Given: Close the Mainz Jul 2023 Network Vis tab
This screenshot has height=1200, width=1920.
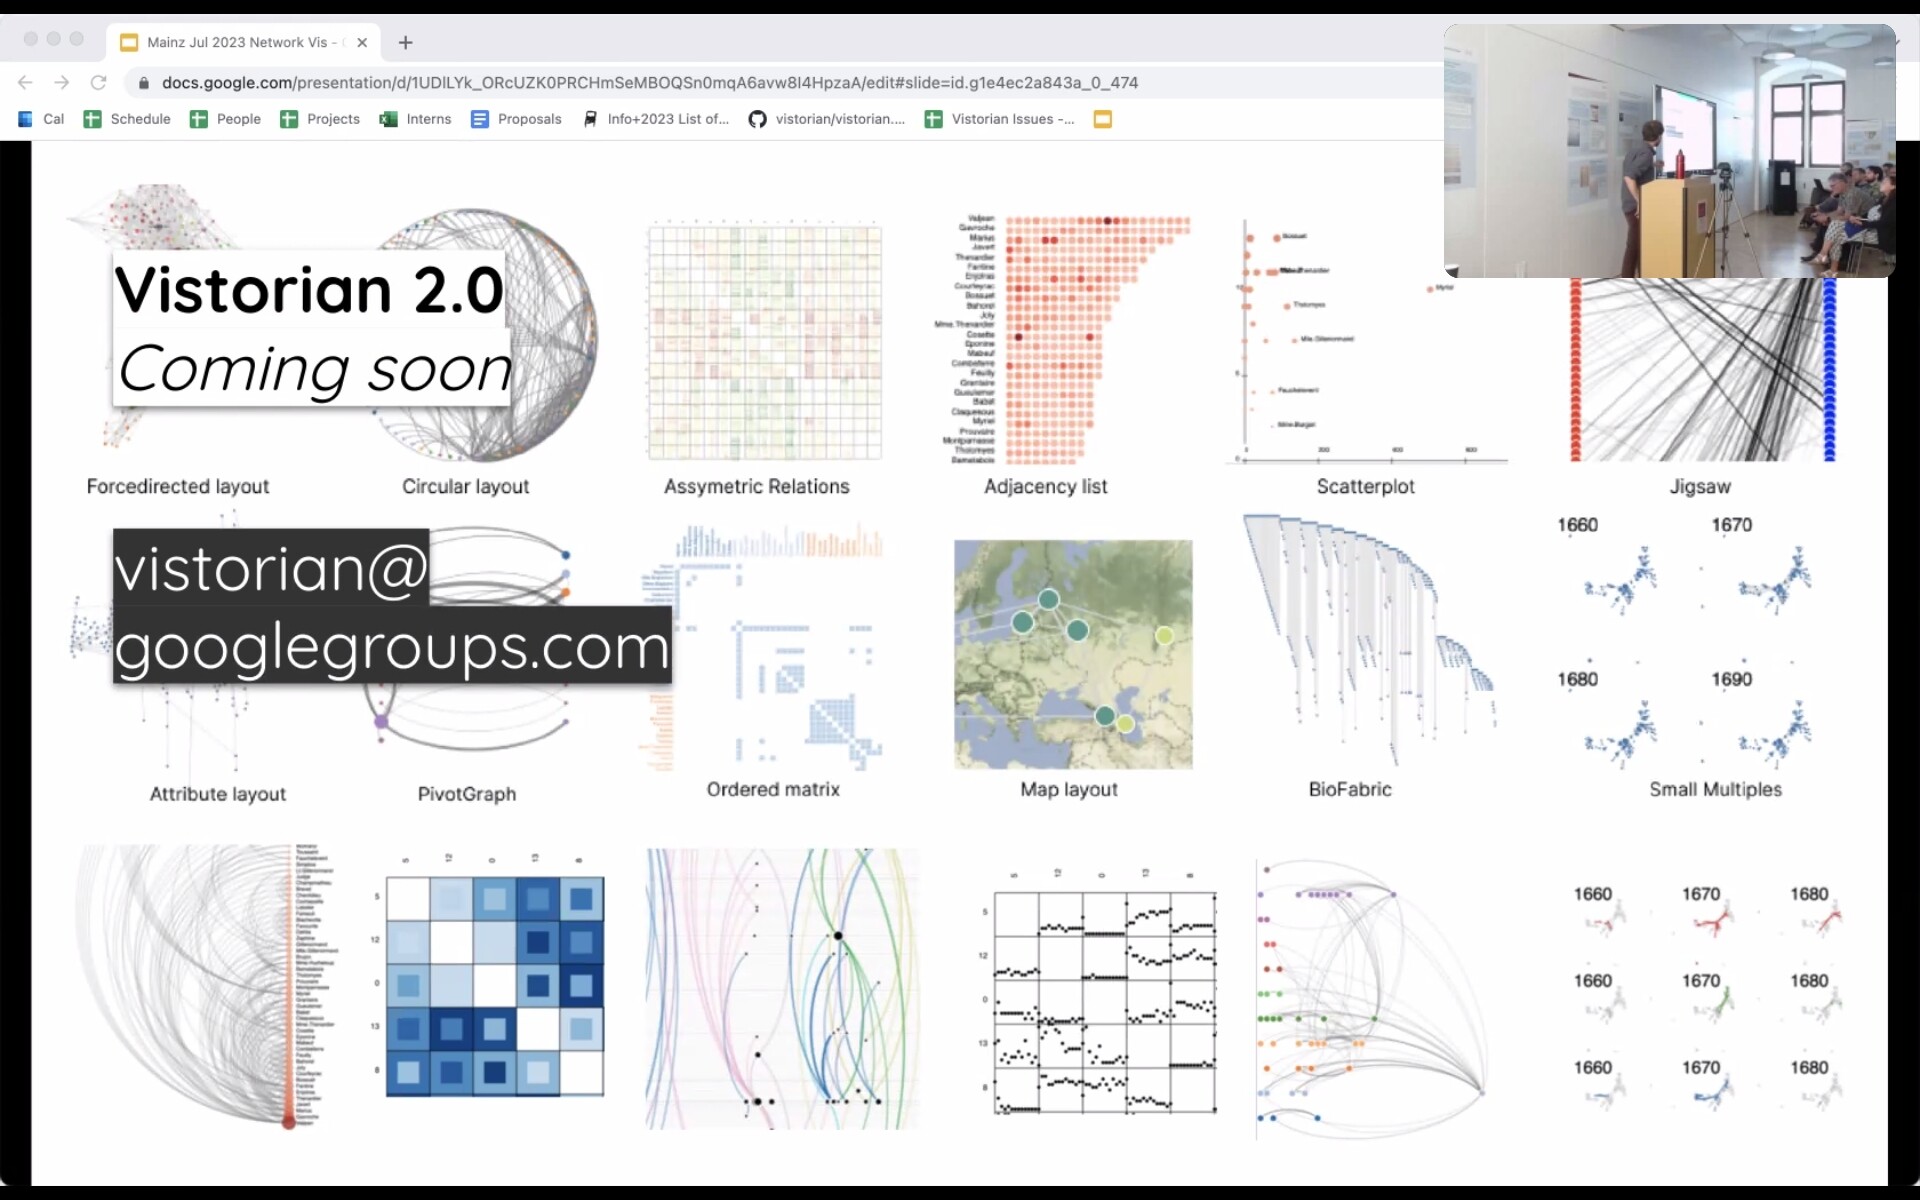Looking at the screenshot, I should [x=362, y=42].
